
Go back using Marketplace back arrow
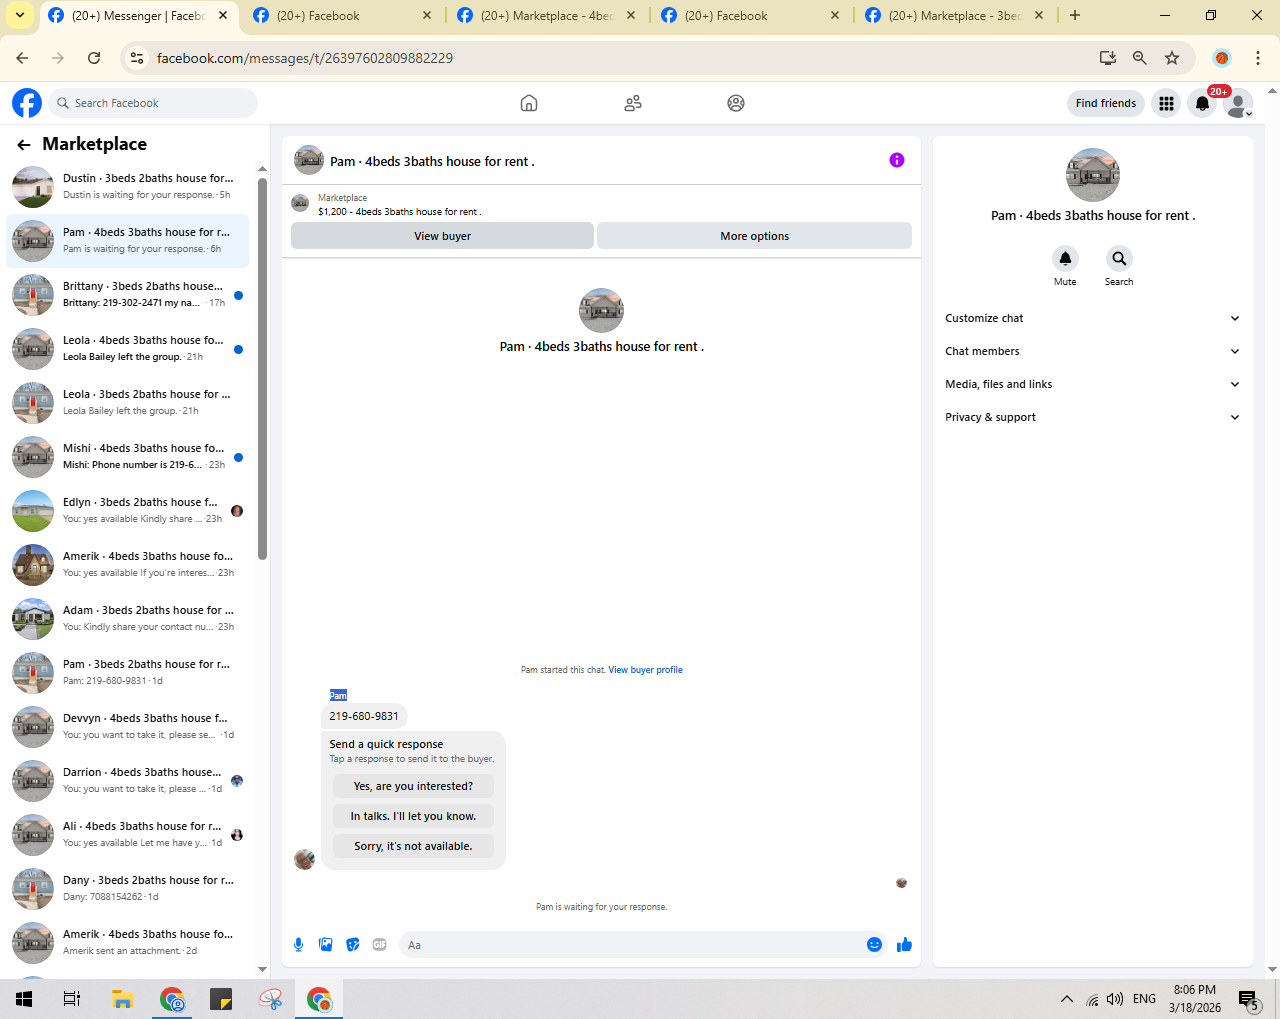pyautogui.click(x=24, y=145)
